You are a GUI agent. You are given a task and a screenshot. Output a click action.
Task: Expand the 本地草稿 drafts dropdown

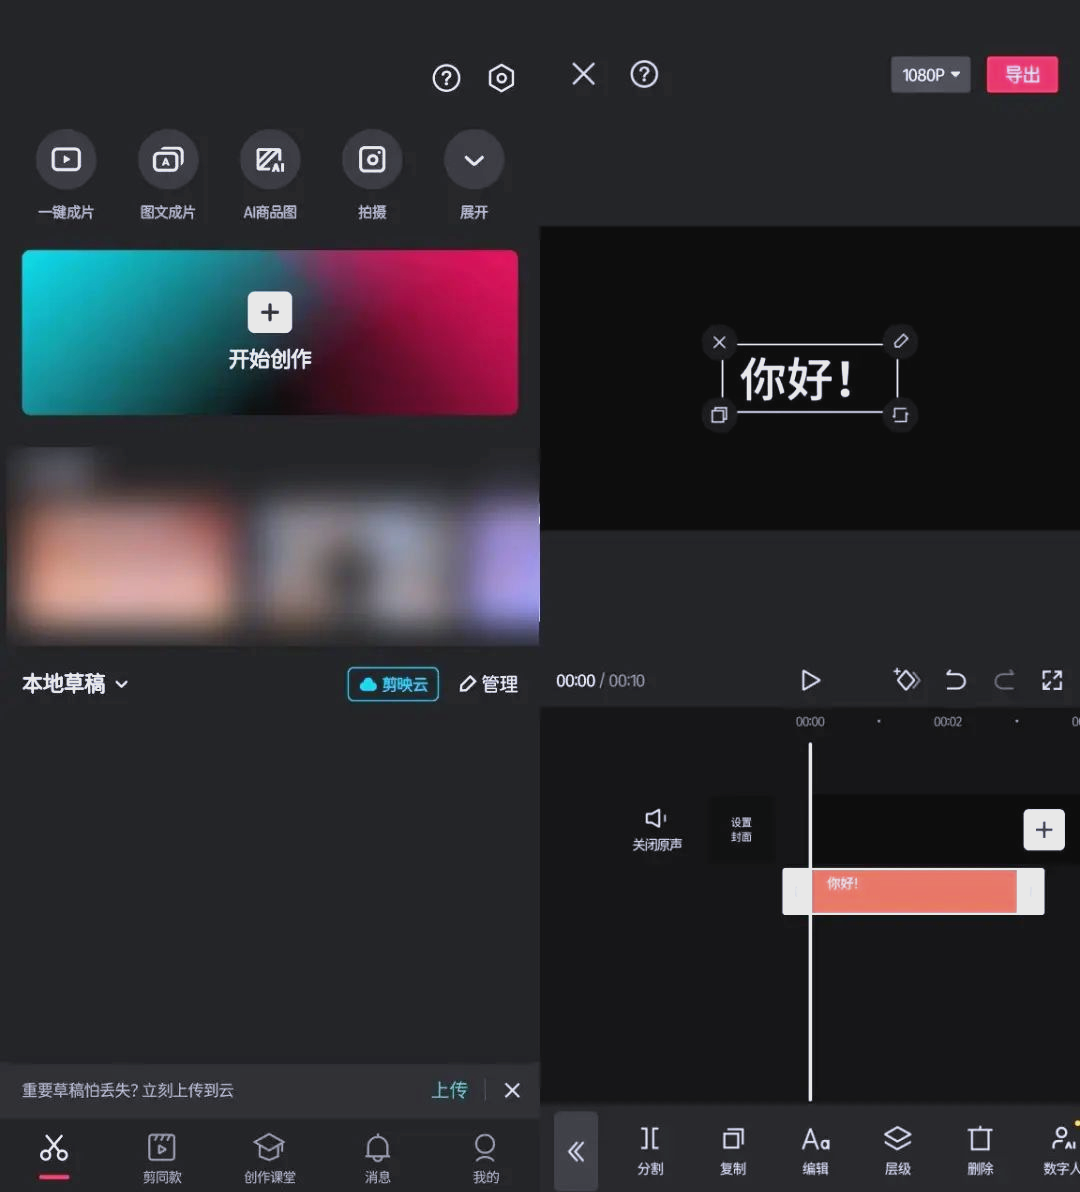74,684
